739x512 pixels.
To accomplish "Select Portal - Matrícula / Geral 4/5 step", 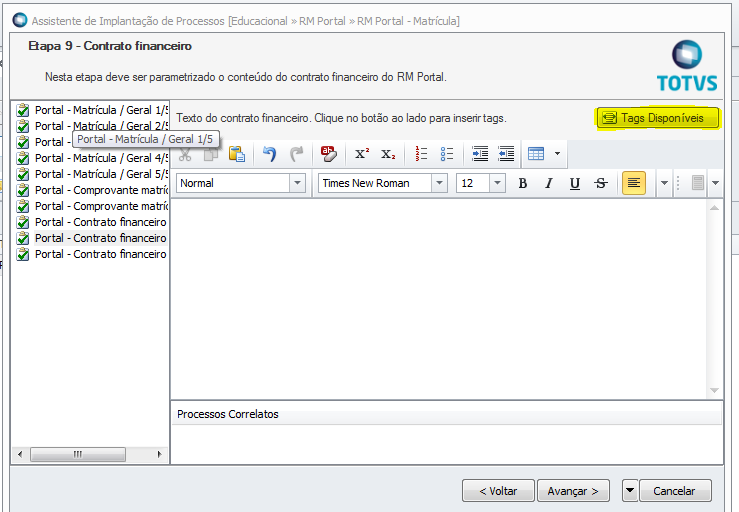I will pos(101,158).
